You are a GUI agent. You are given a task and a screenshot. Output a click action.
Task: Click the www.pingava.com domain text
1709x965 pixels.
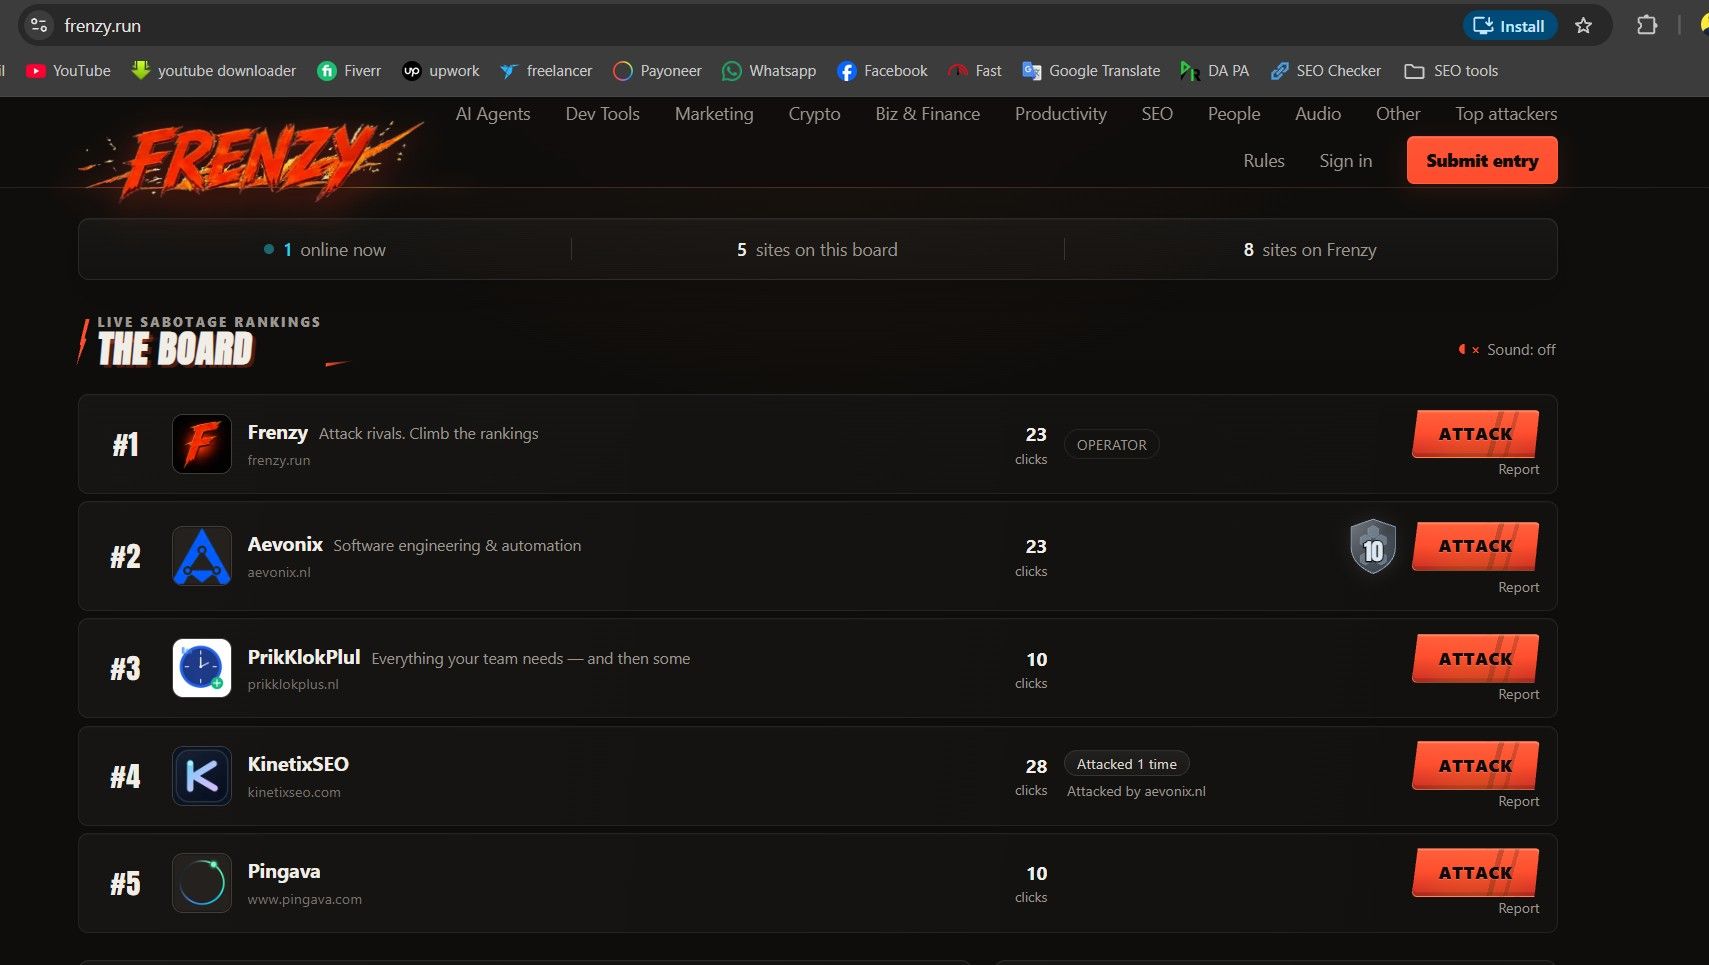305,900
